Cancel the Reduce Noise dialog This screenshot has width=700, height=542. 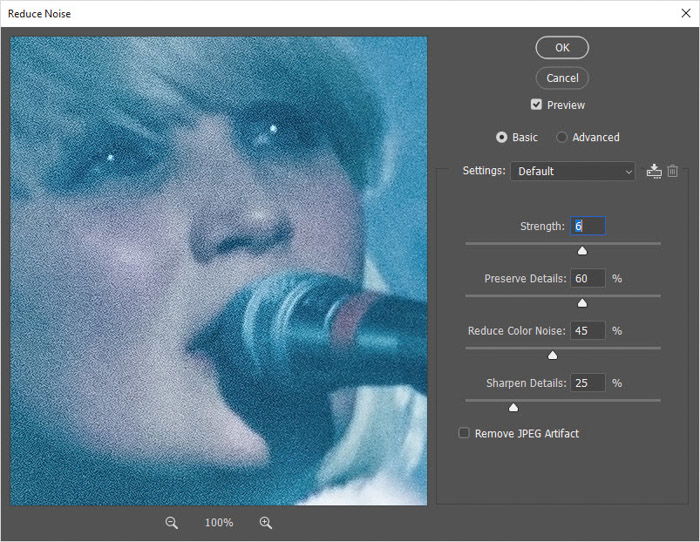[562, 78]
